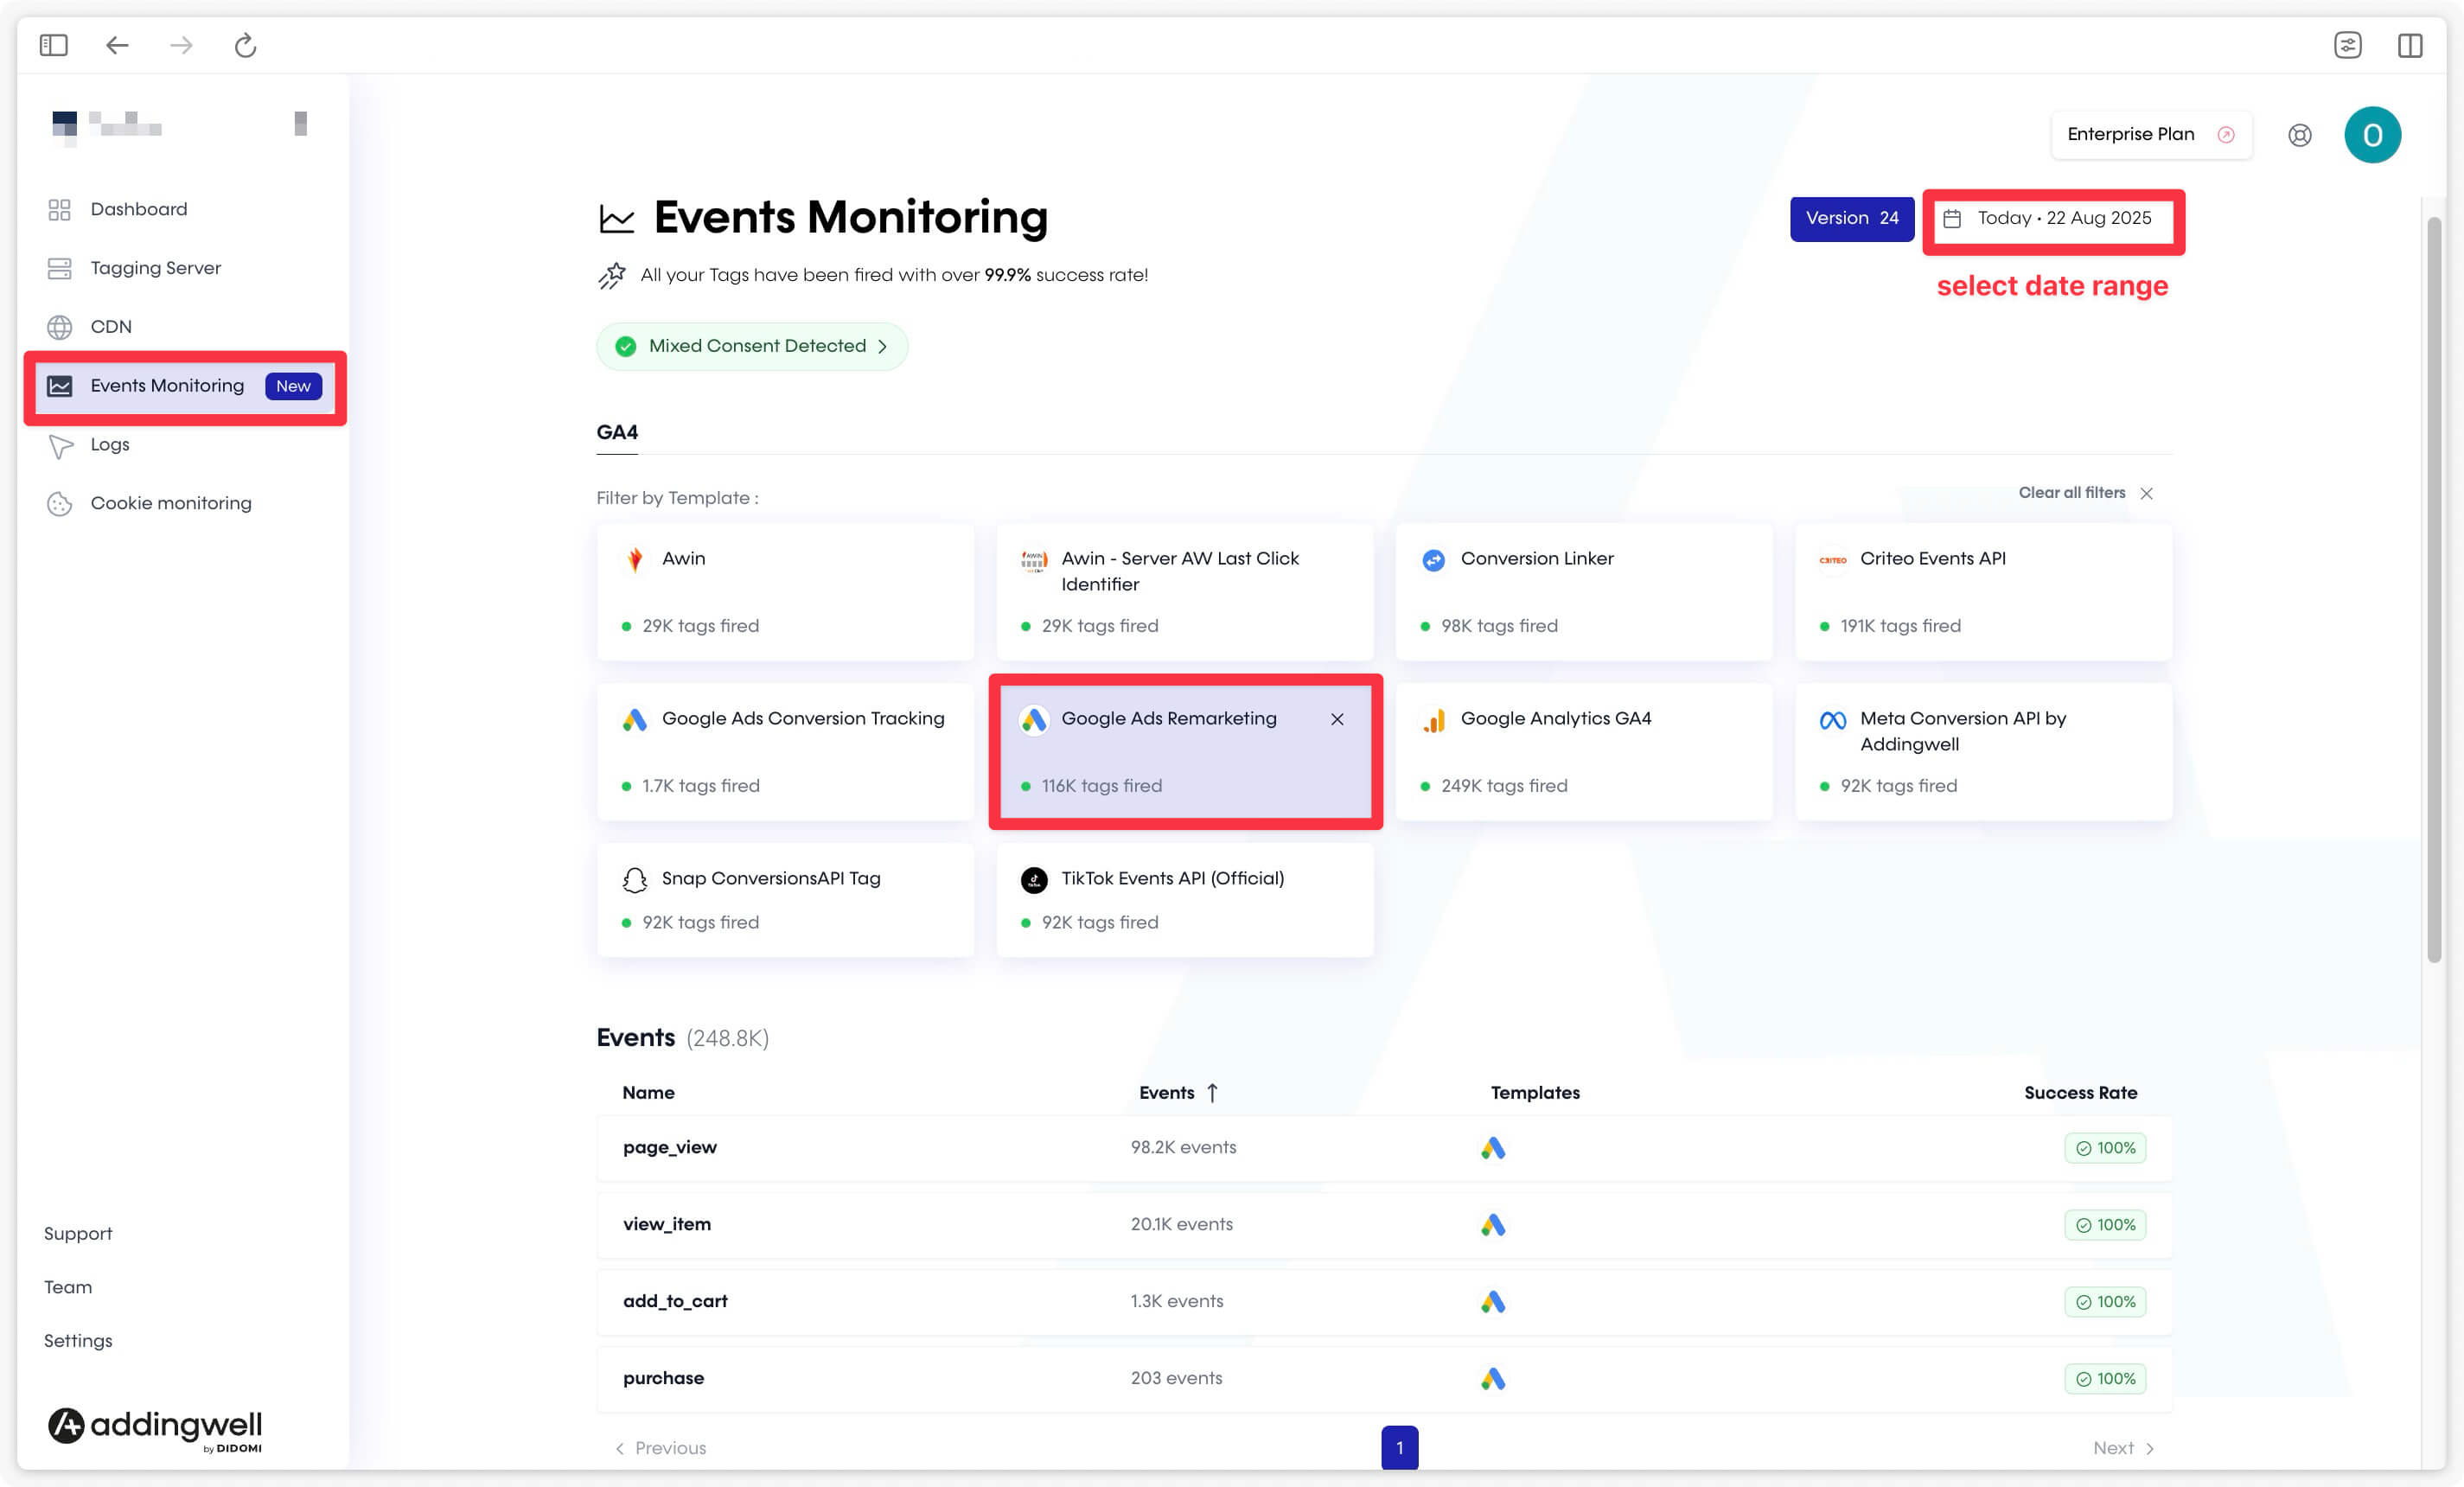Click the Tagging Server stack icon

tap(59, 269)
